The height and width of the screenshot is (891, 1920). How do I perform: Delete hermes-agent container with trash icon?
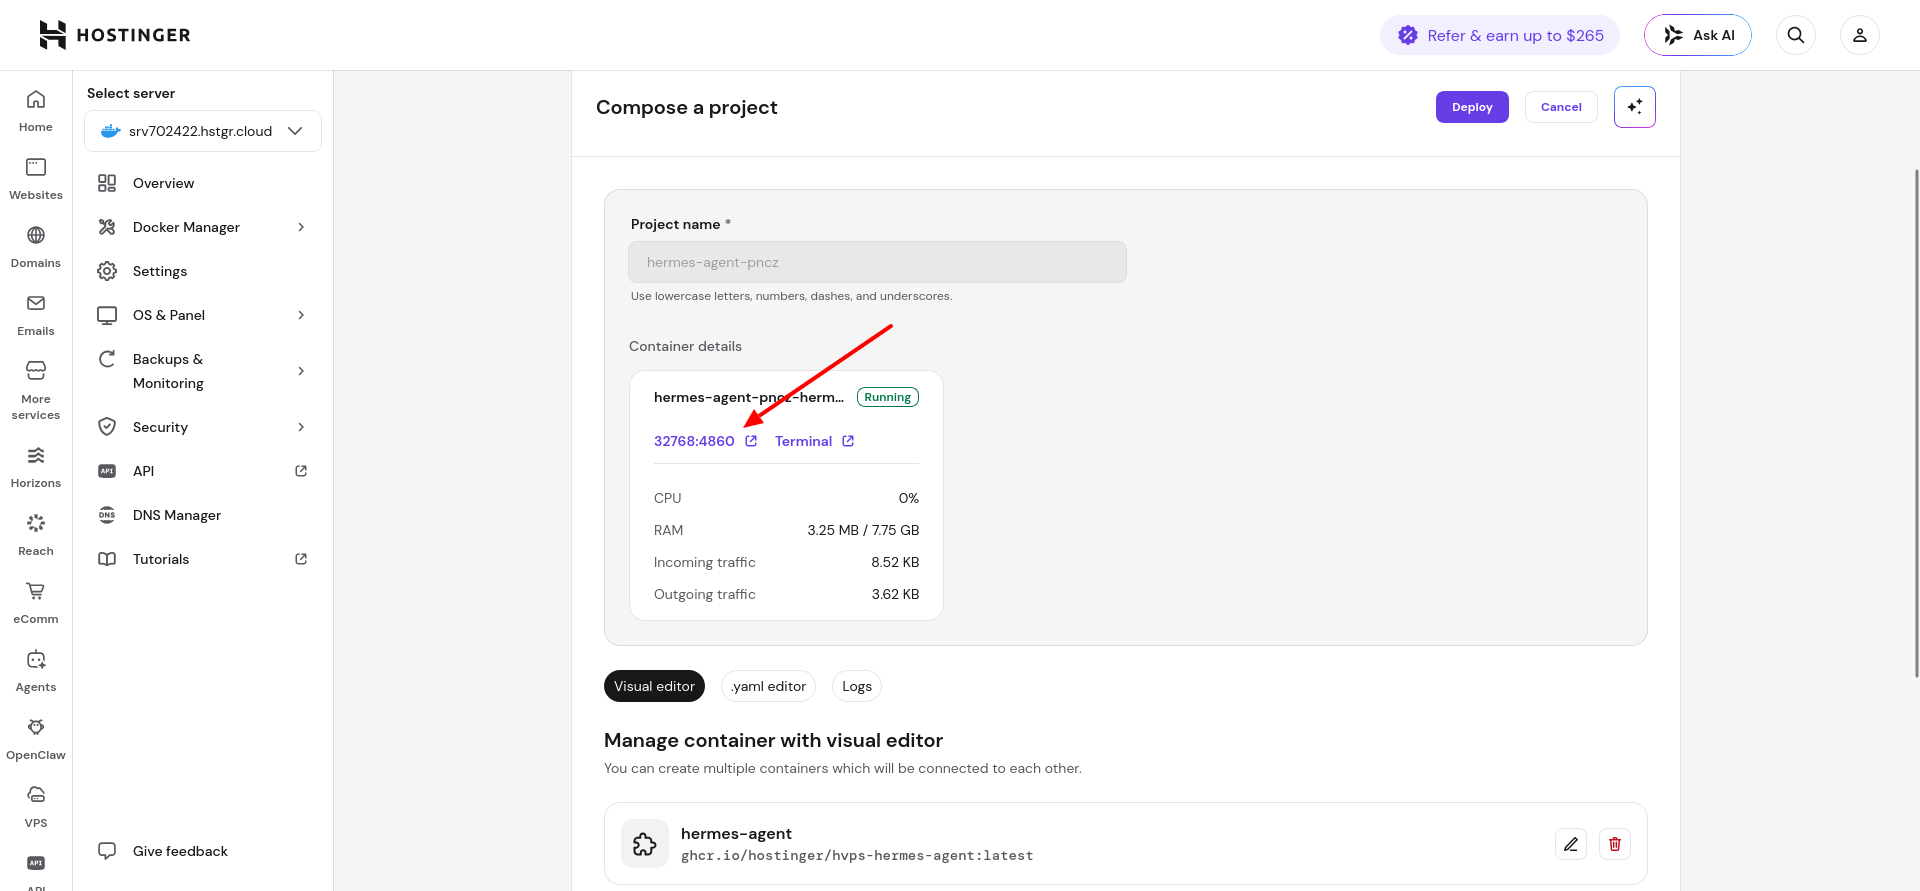(x=1615, y=844)
